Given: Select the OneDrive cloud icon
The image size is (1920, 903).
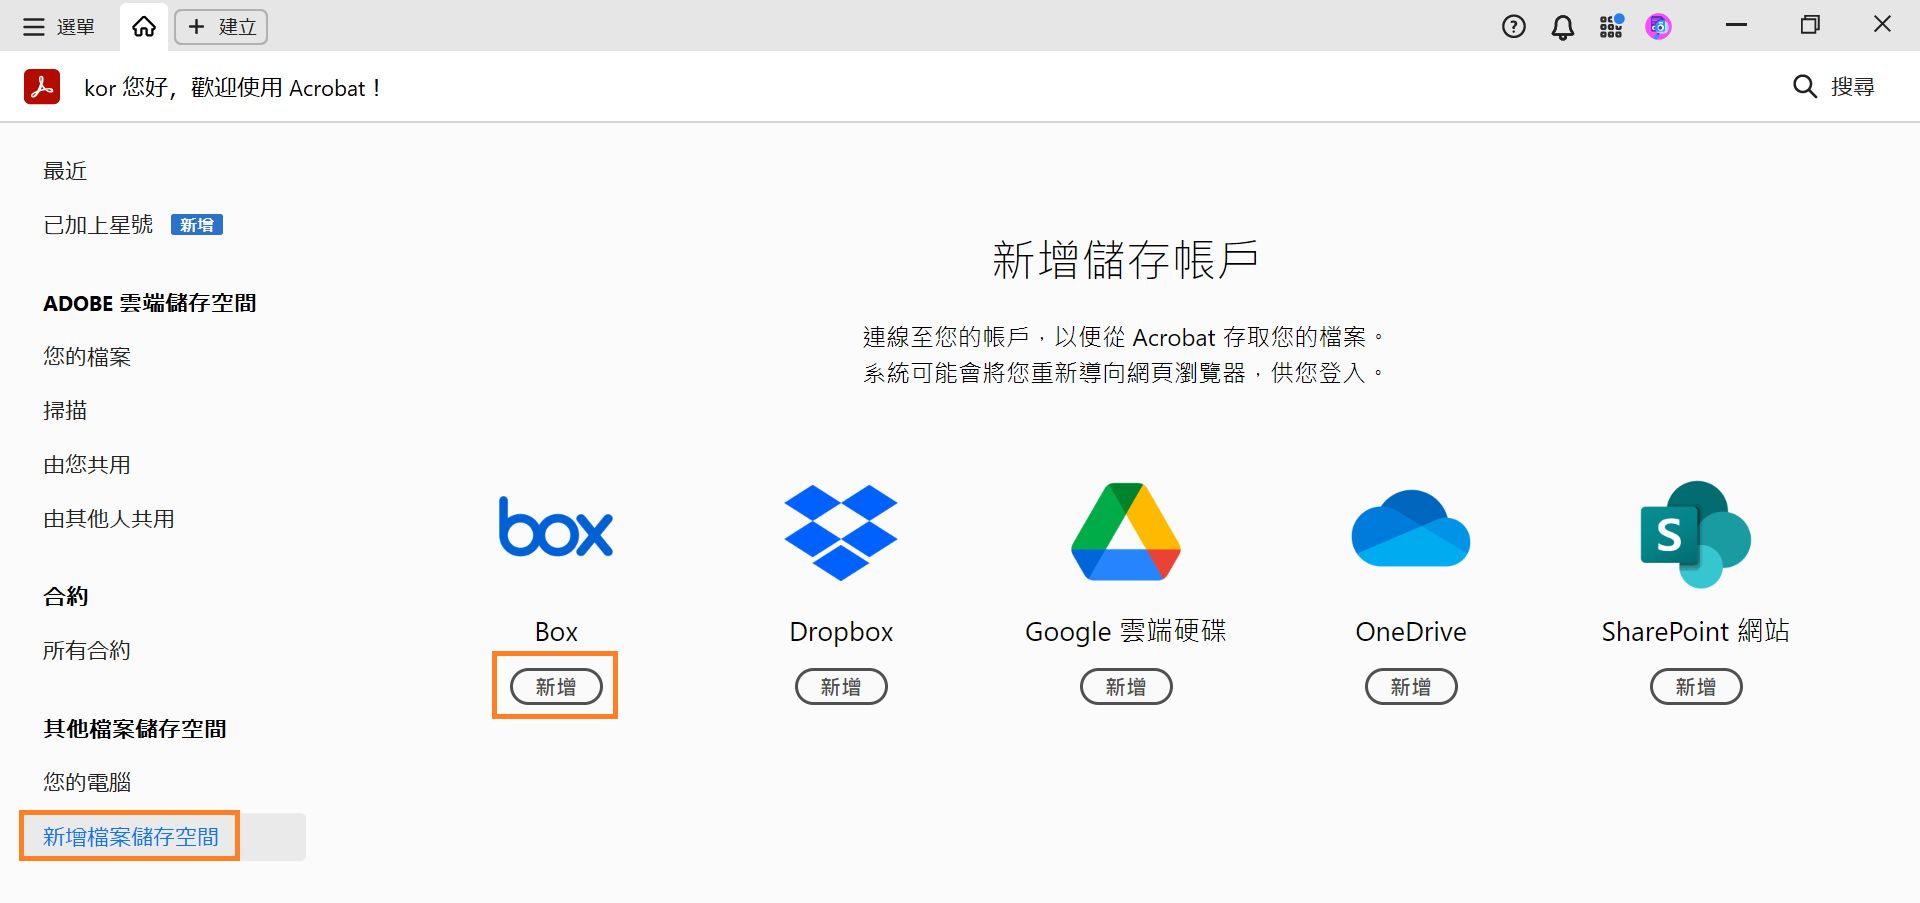Looking at the screenshot, I should [1410, 530].
